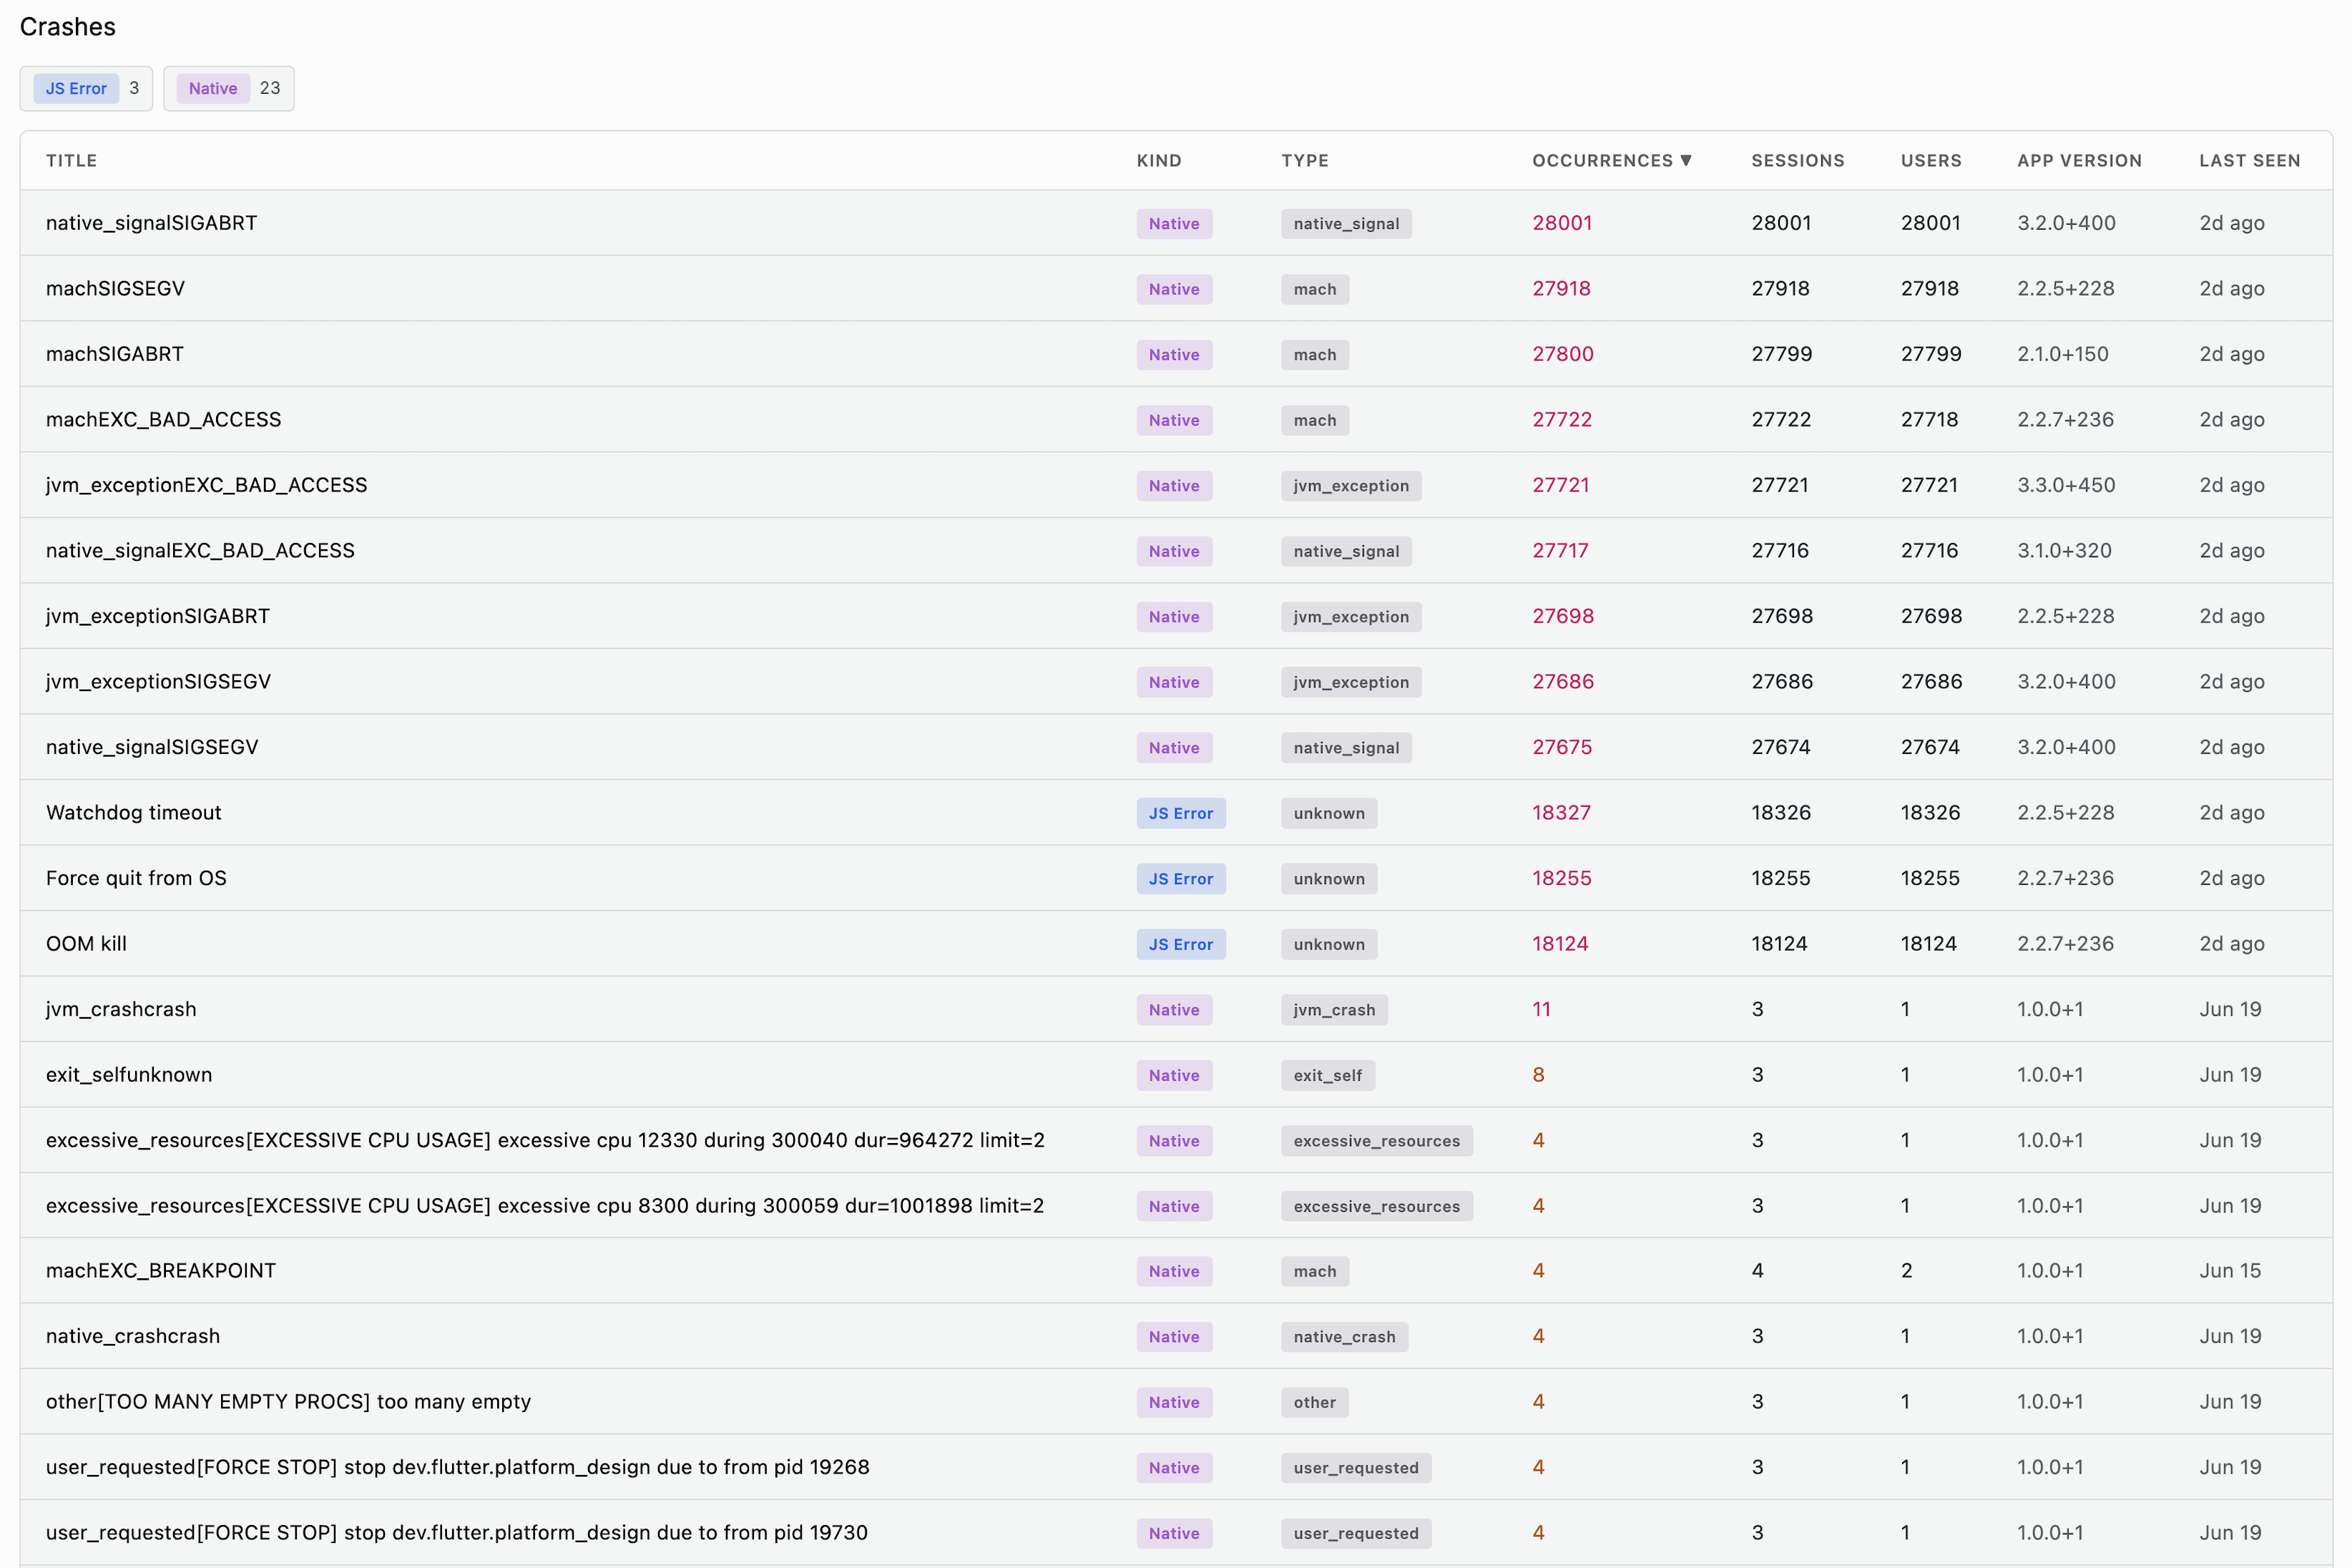Image resolution: width=2352 pixels, height=1568 pixels.
Task: Open the native_signalSIGABRT crash row
Action: (1176, 223)
